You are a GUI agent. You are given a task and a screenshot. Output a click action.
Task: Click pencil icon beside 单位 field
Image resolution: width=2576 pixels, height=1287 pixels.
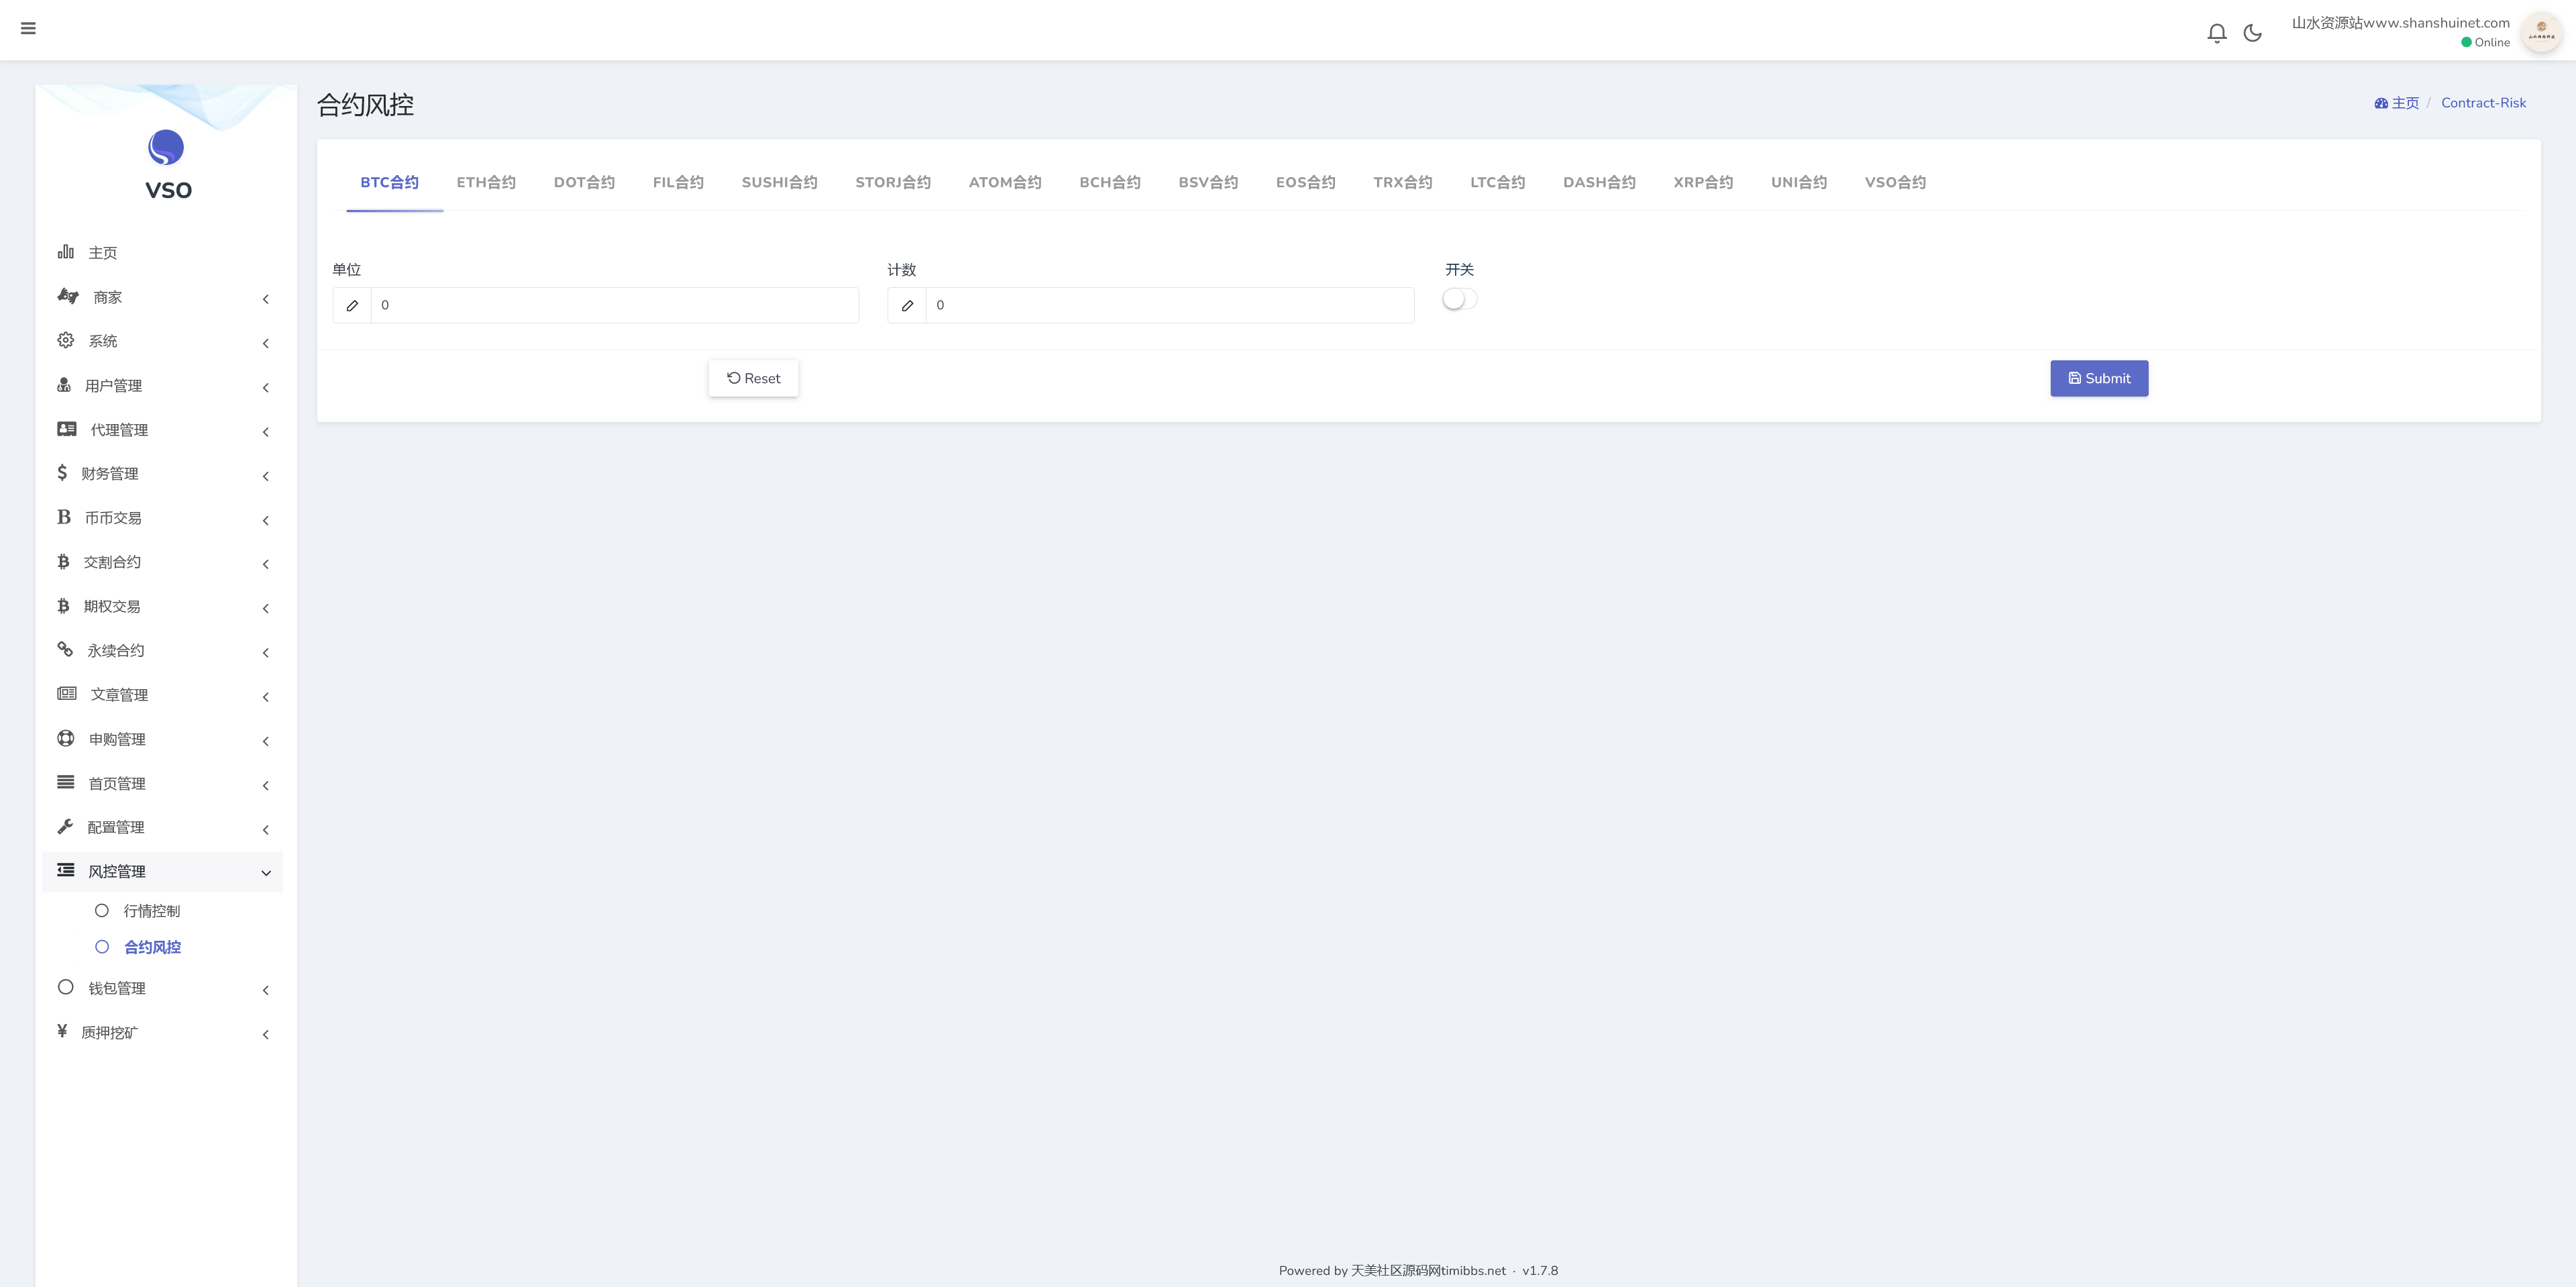(352, 306)
